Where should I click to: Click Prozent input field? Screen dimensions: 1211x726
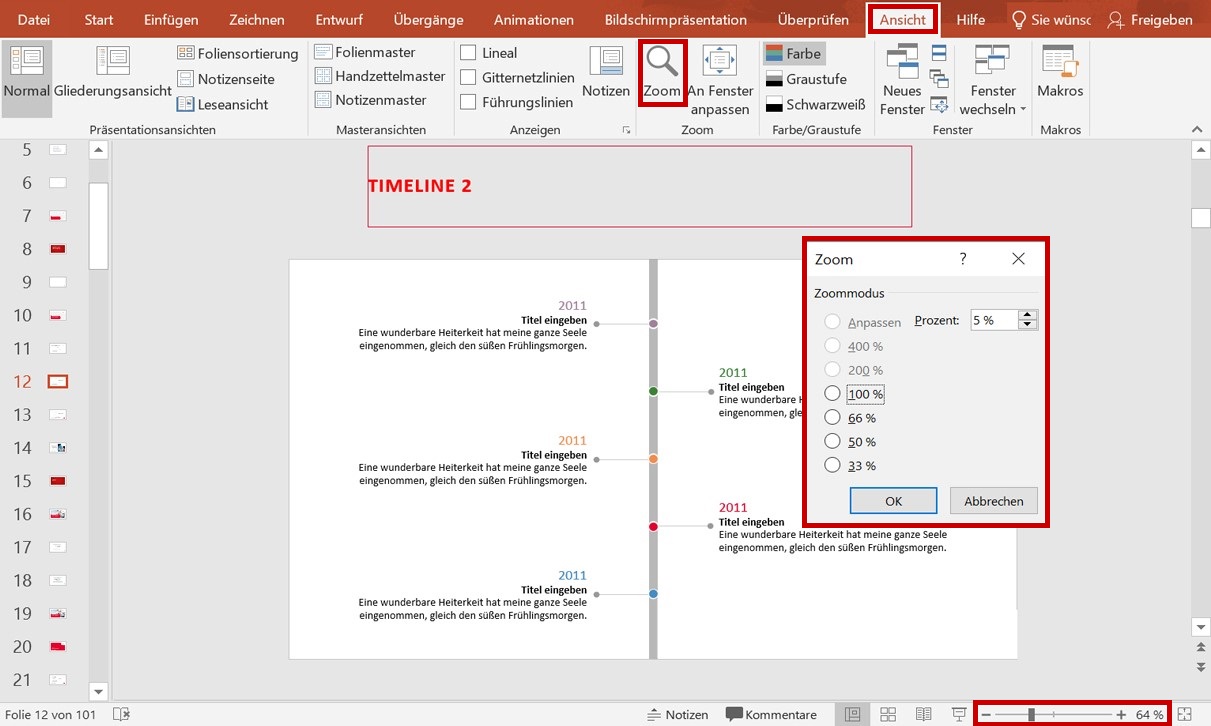(994, 320)
